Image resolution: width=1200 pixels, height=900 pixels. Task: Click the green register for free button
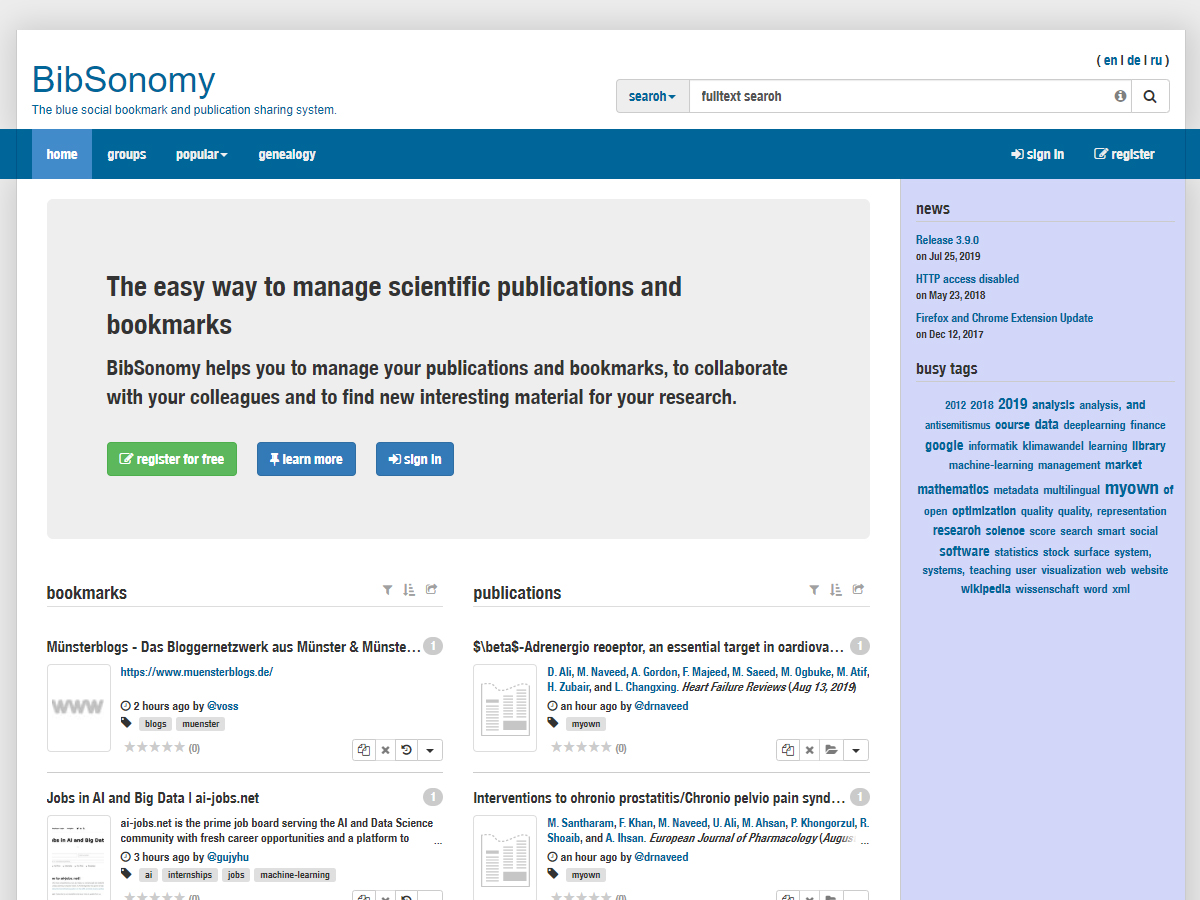point(172,459)
